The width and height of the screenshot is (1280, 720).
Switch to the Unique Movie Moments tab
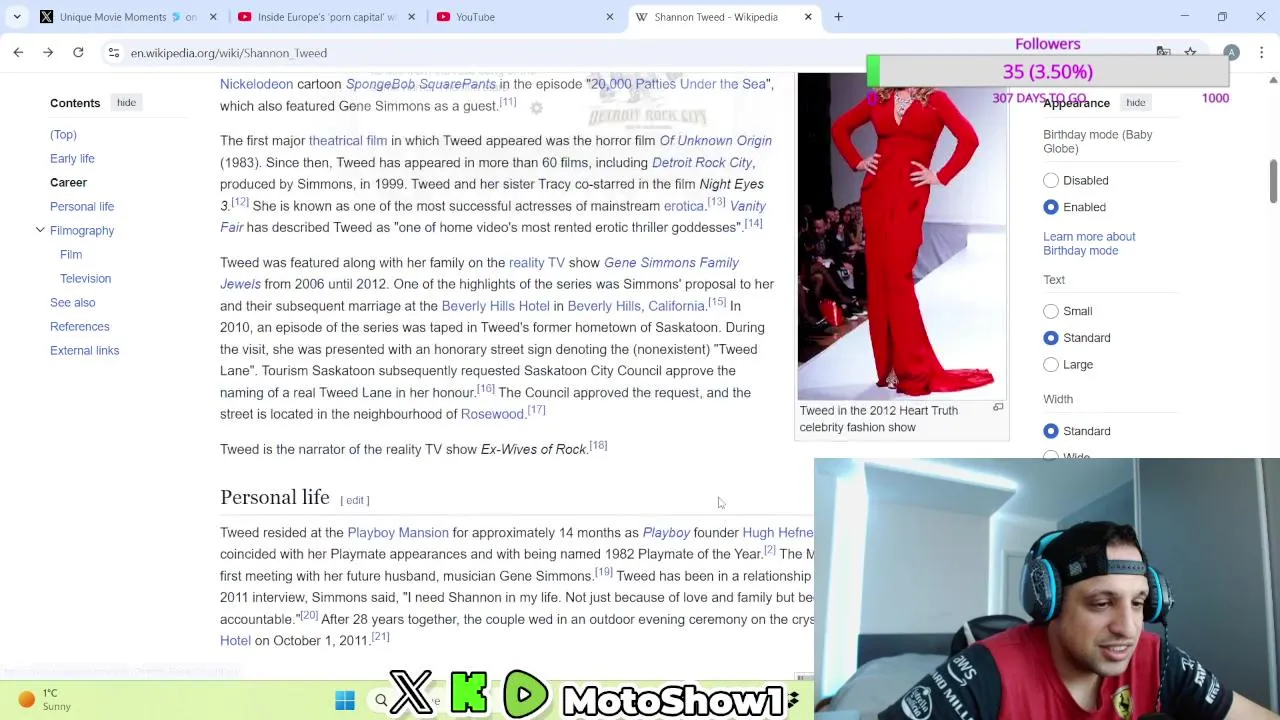[127, 17]
